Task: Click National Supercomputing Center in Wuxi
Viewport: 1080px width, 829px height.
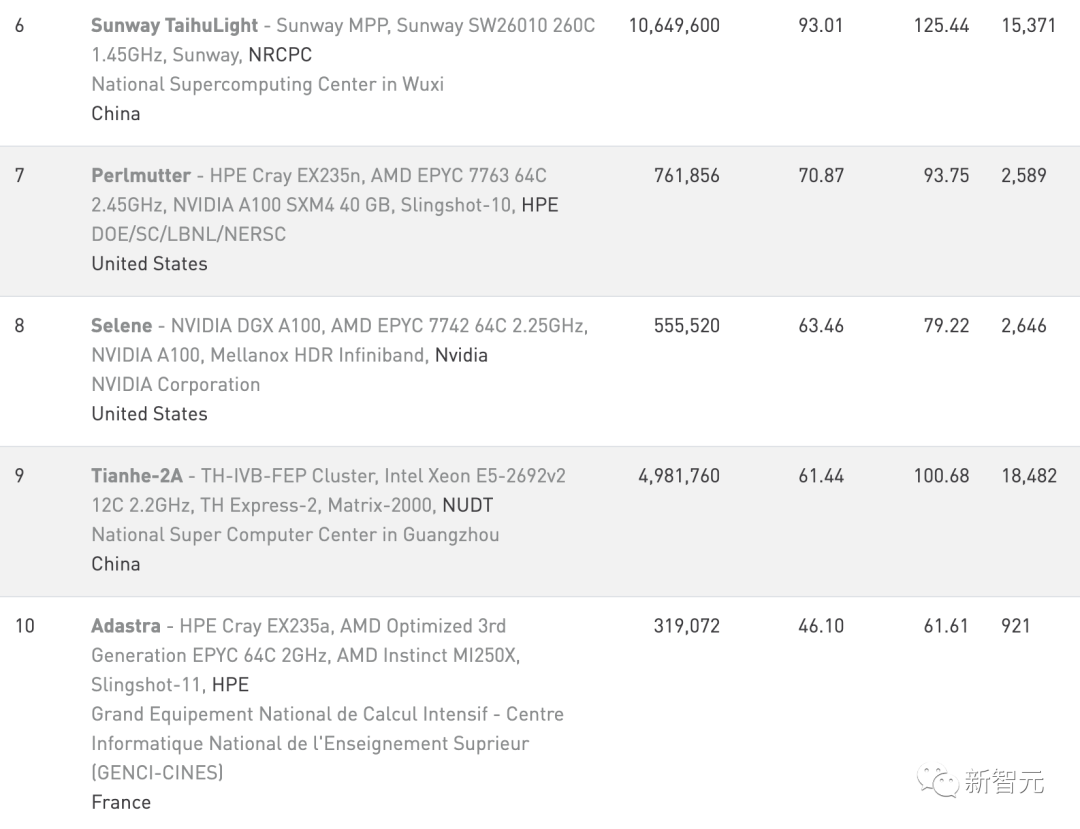Action: coord(267,84)
